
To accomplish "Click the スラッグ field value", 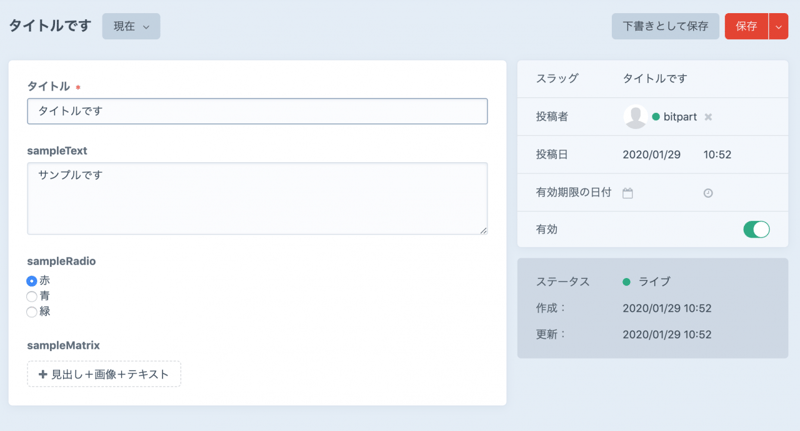I will [x=655, y=78].
